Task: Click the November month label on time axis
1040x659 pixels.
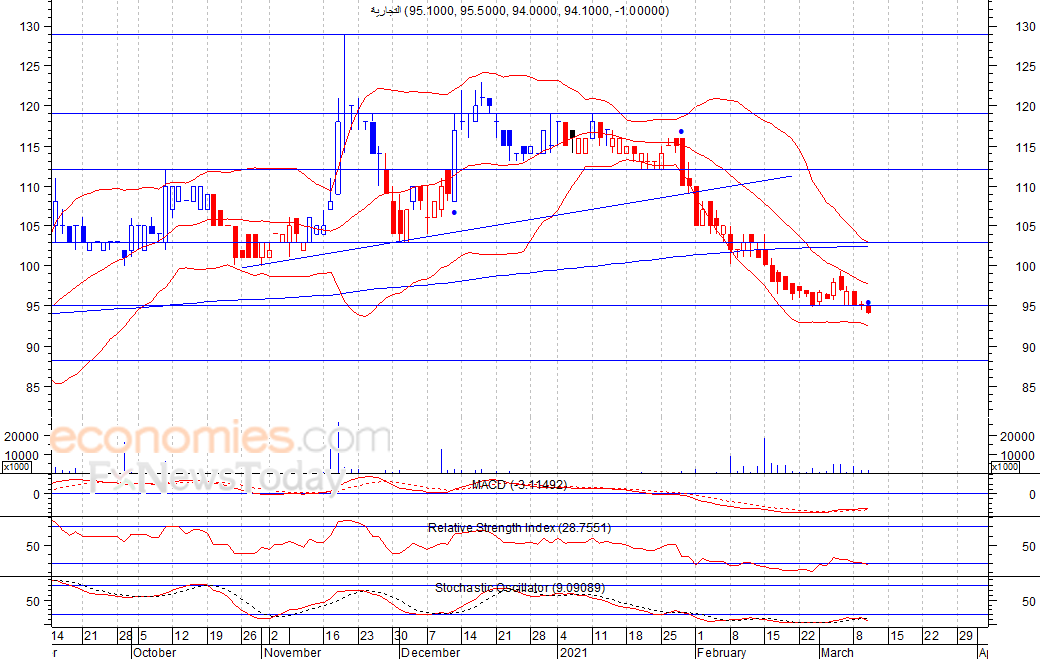Action: (292, 652)
